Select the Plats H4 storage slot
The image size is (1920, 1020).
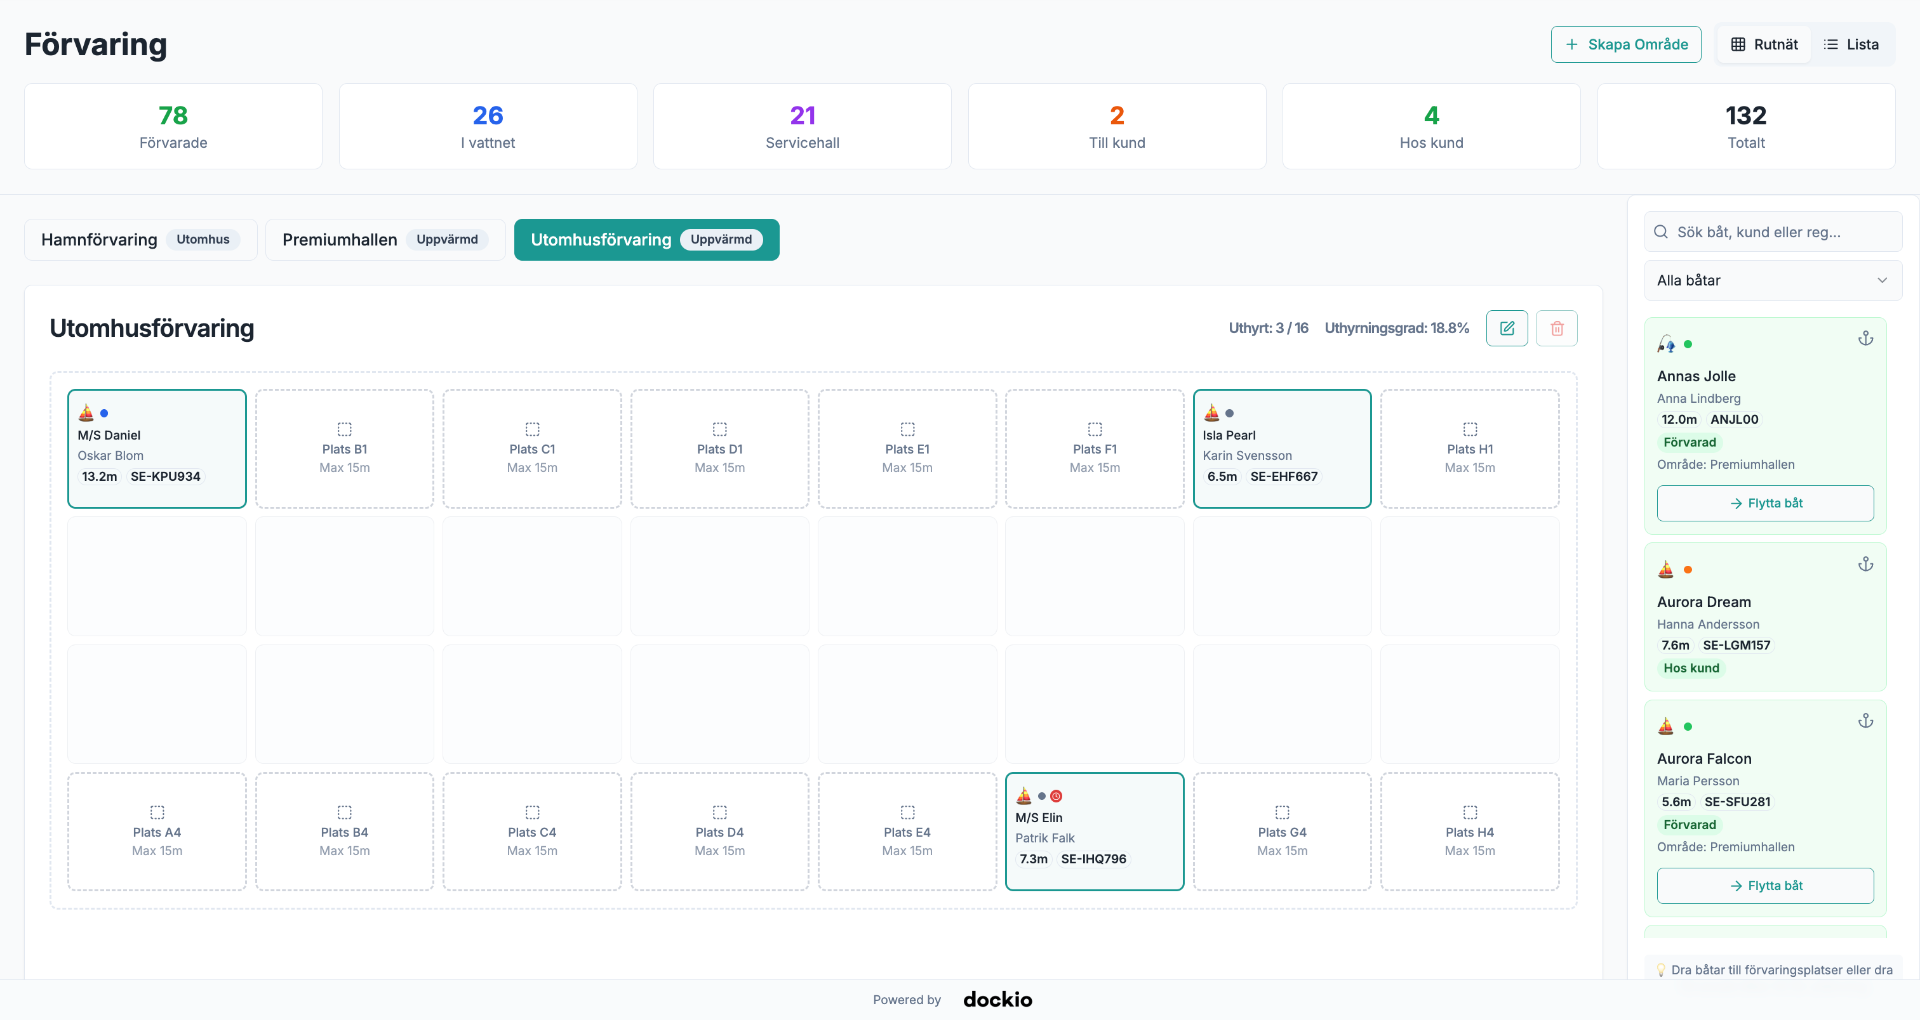(x=1470, y=831)
